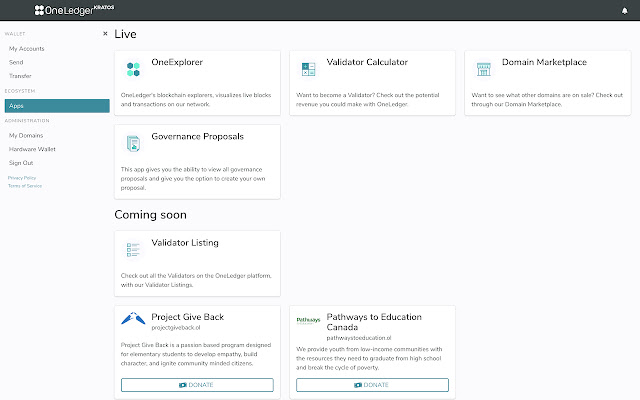Select Apps under Ecosystem
Screen dimensions: 640x400
(57, 106)
